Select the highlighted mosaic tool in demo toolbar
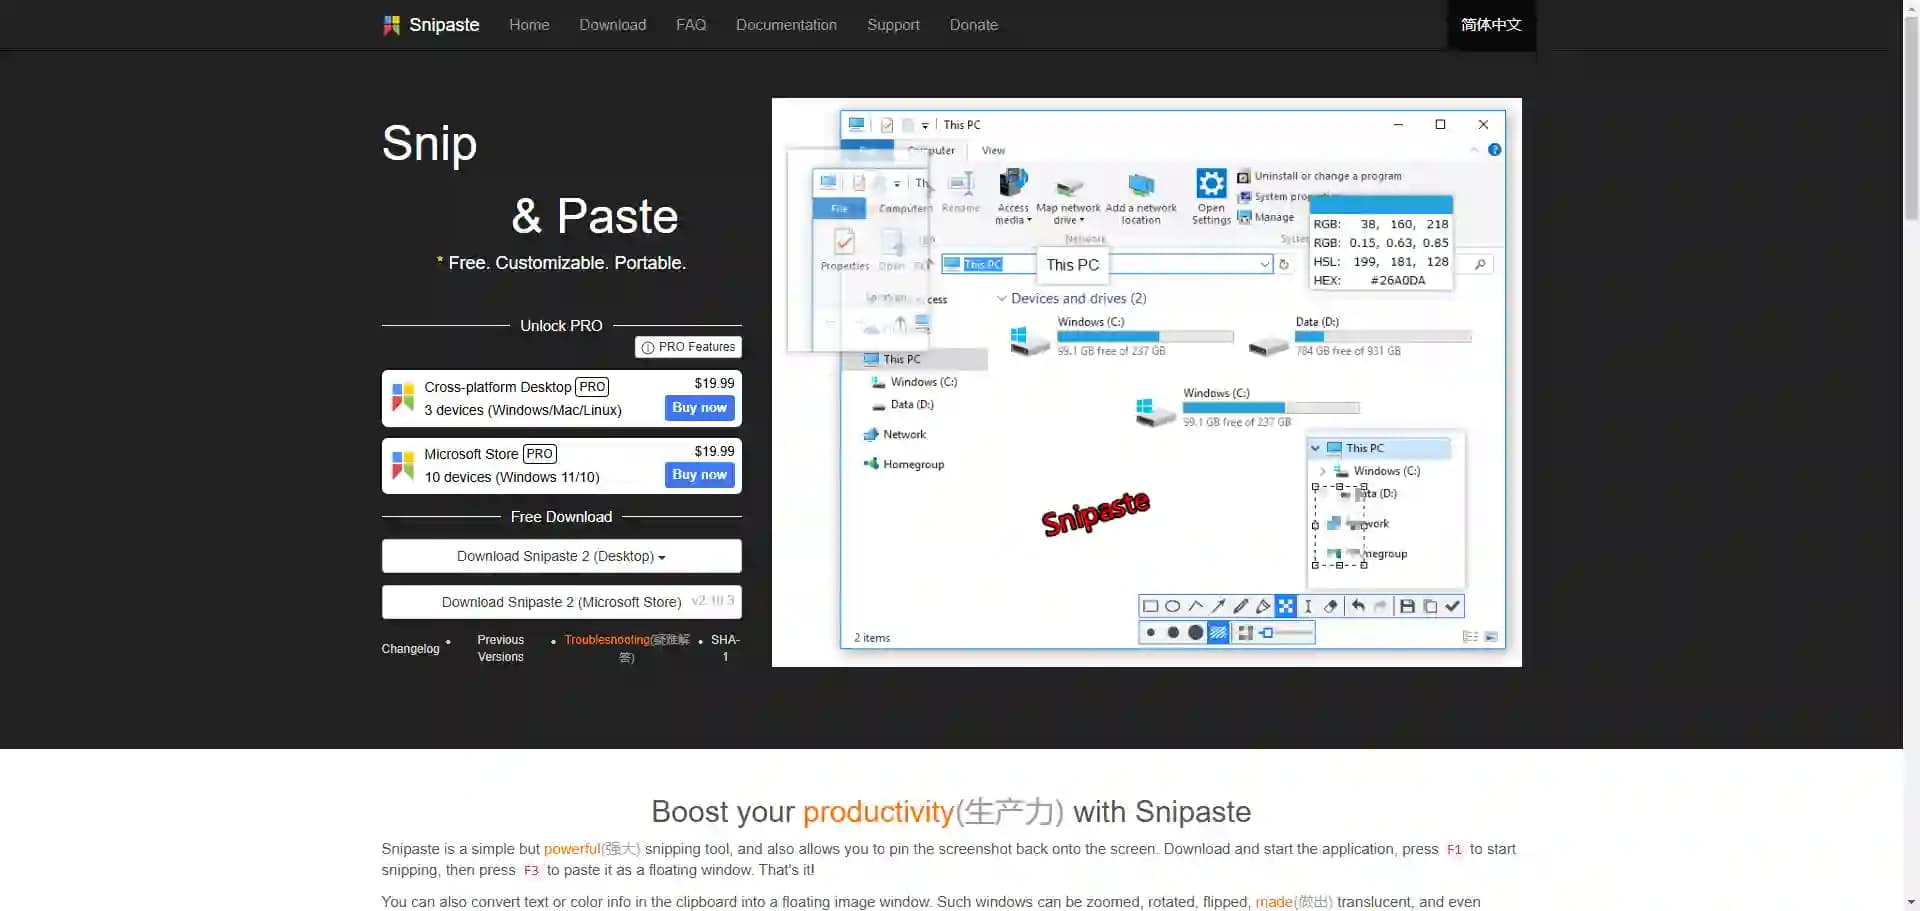1920x911 pixels. [1286, 606]
